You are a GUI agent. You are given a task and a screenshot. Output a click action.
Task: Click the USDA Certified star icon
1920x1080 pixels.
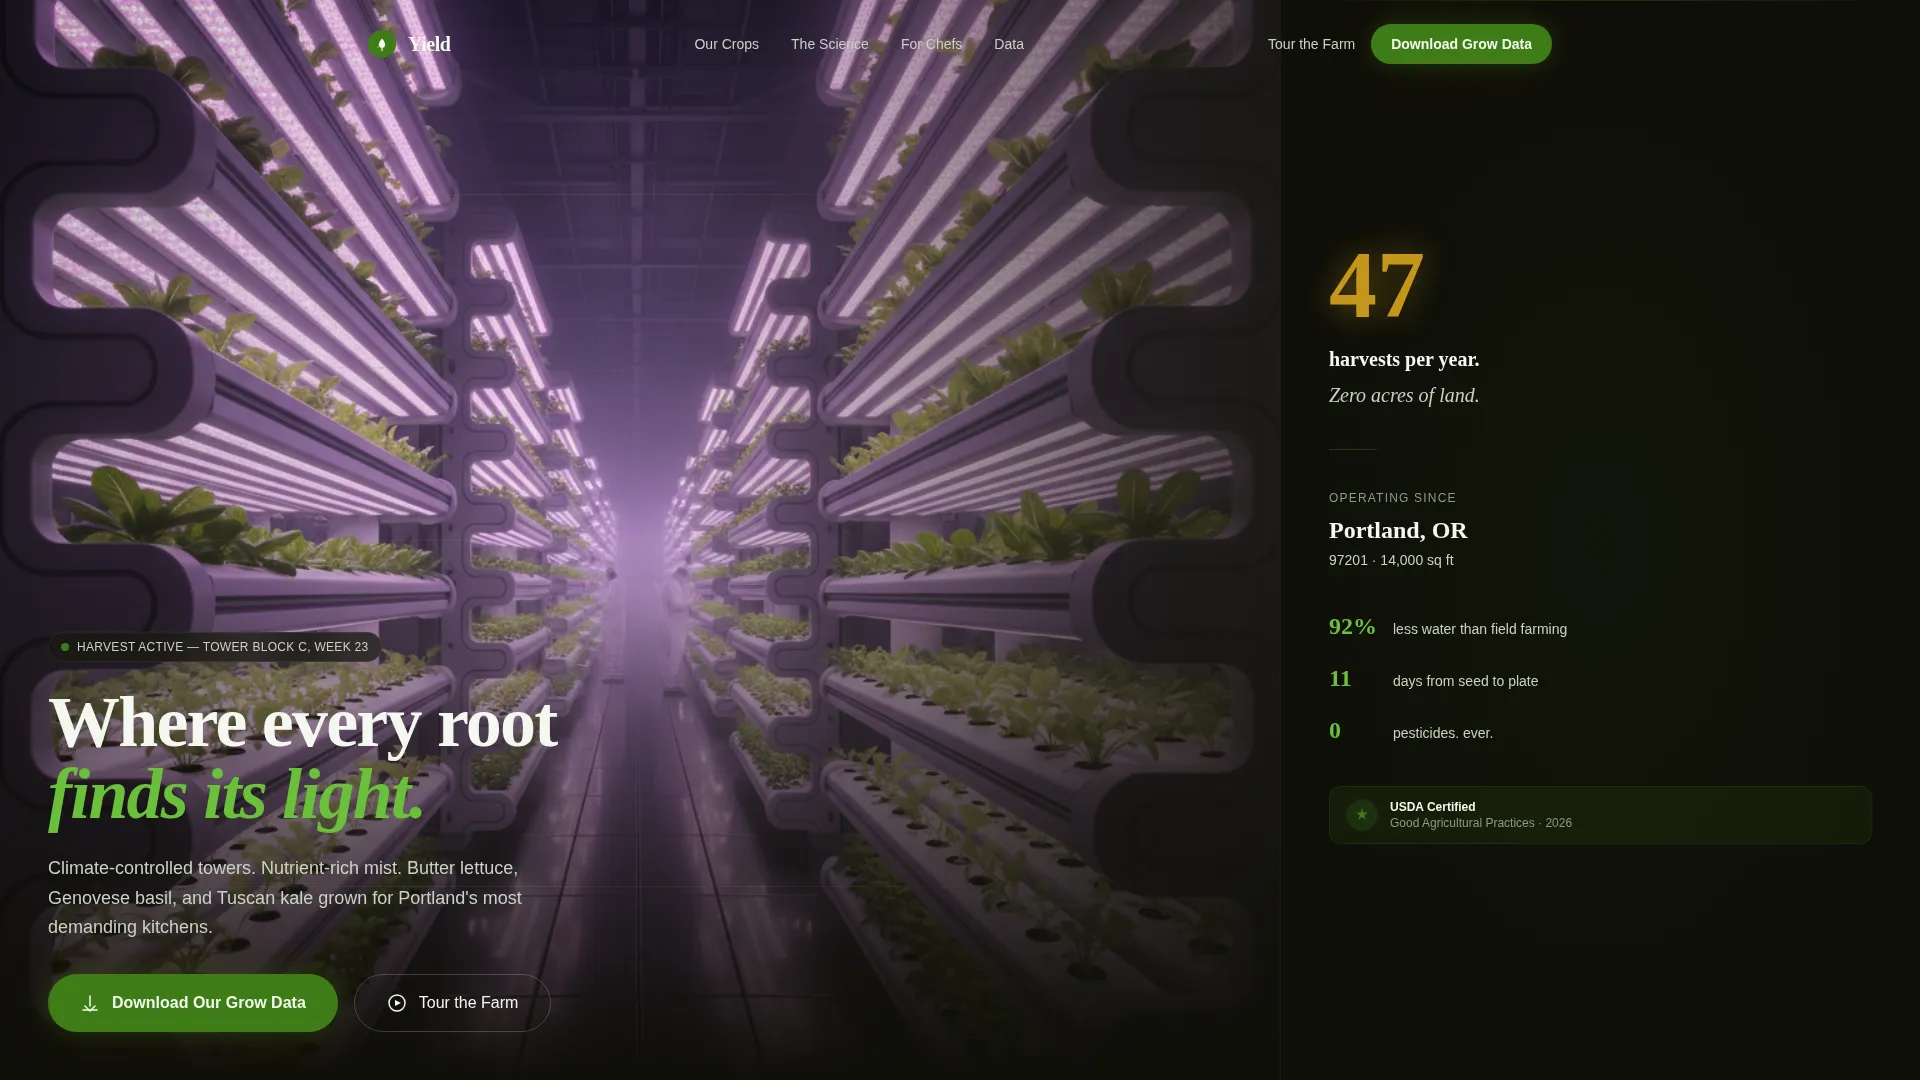(x=1361, y=815)
